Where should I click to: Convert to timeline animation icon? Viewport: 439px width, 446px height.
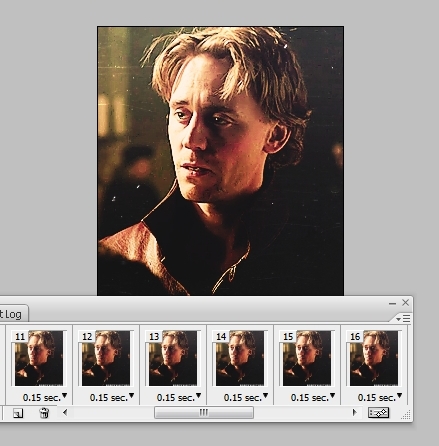(x=378, y=413)
